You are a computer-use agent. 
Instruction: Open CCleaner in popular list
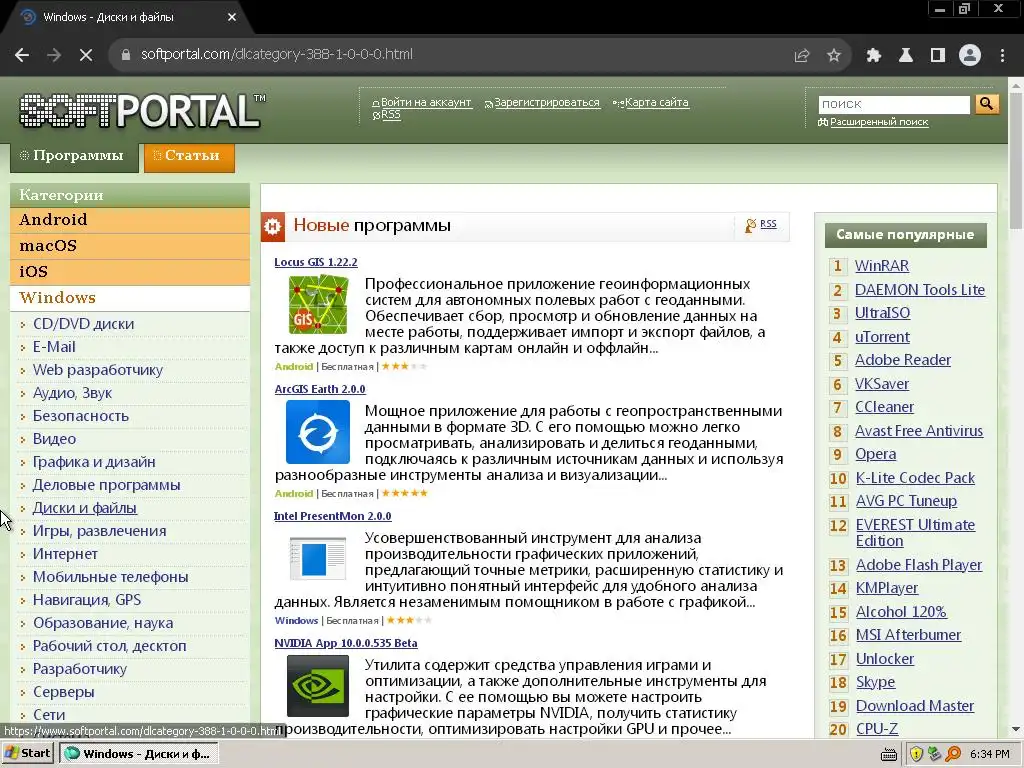pos(885,407)
